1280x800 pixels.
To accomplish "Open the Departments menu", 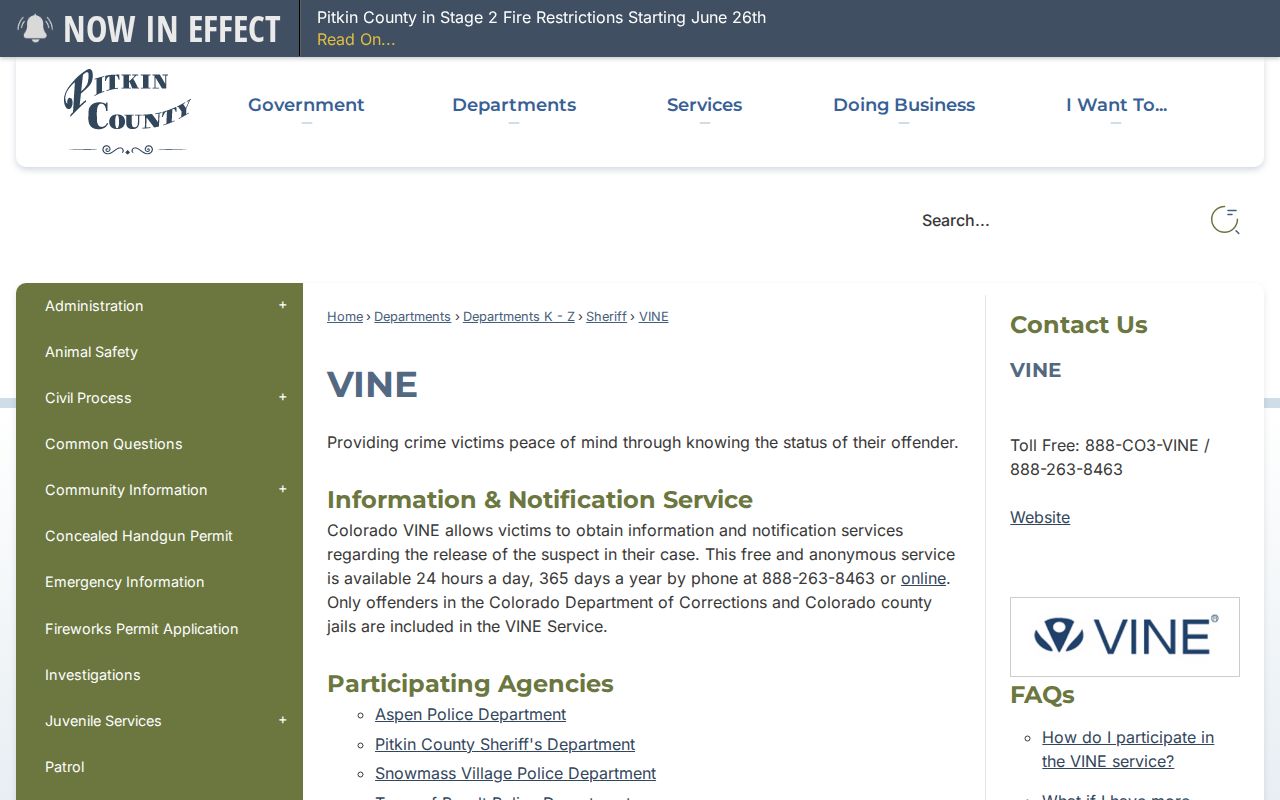I will pos(514,105).
